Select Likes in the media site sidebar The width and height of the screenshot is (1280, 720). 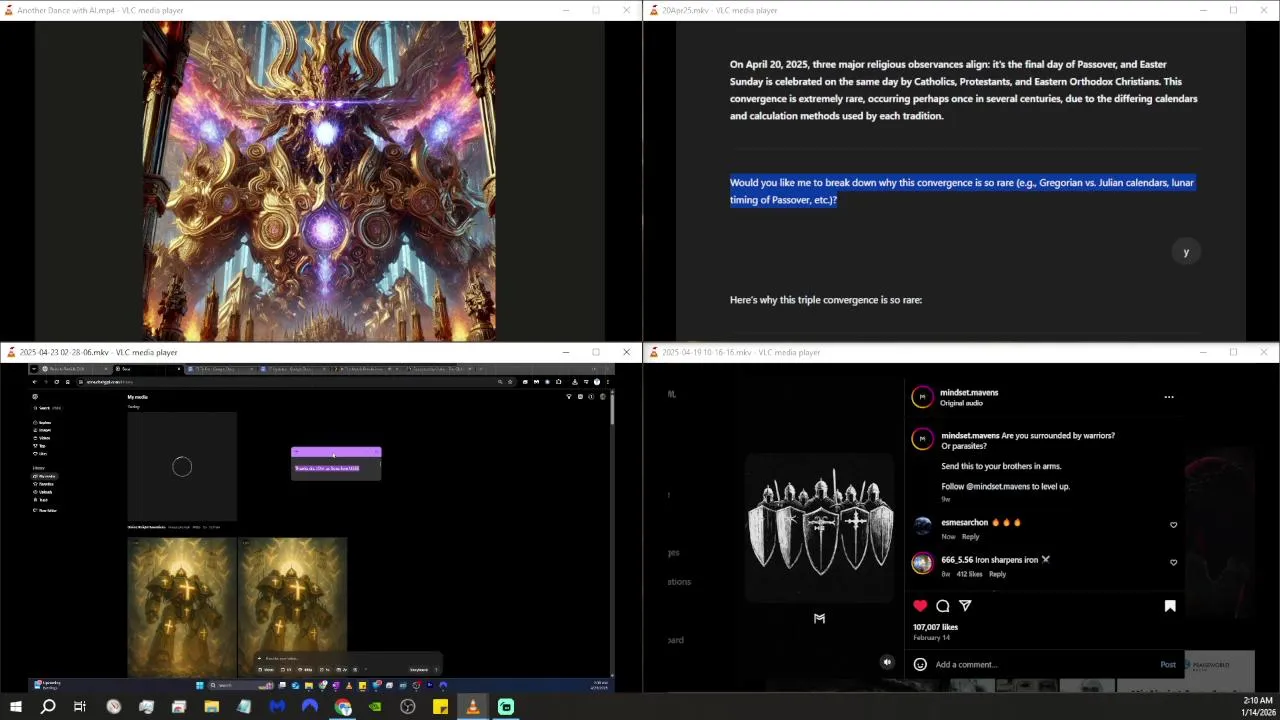click(x=41, y=454)
